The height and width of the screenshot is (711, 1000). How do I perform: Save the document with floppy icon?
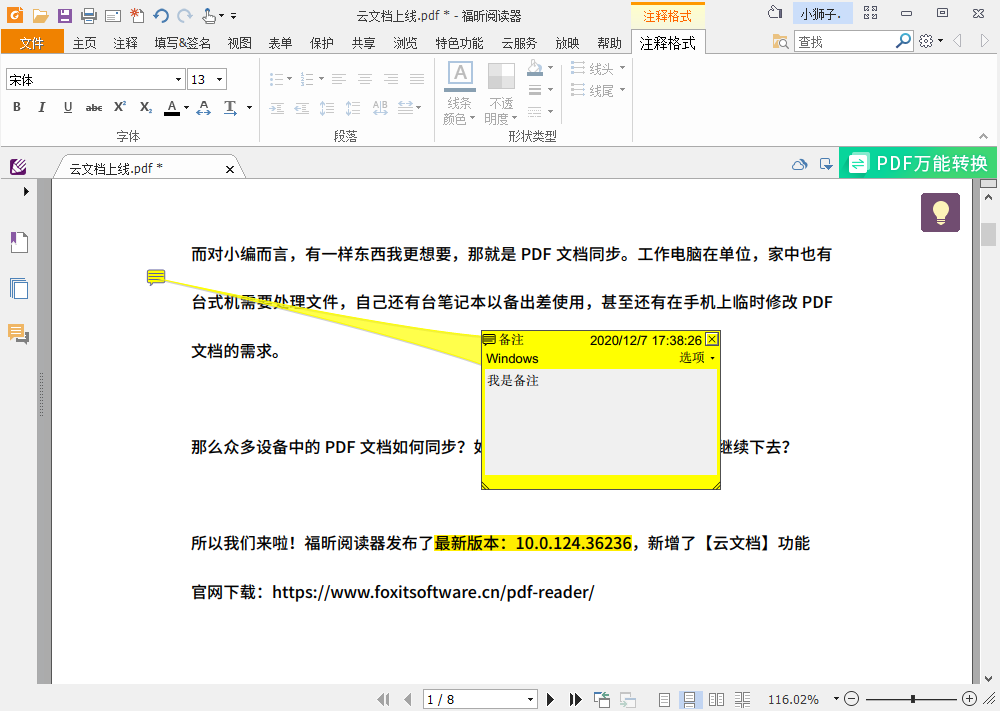(64, 15)
